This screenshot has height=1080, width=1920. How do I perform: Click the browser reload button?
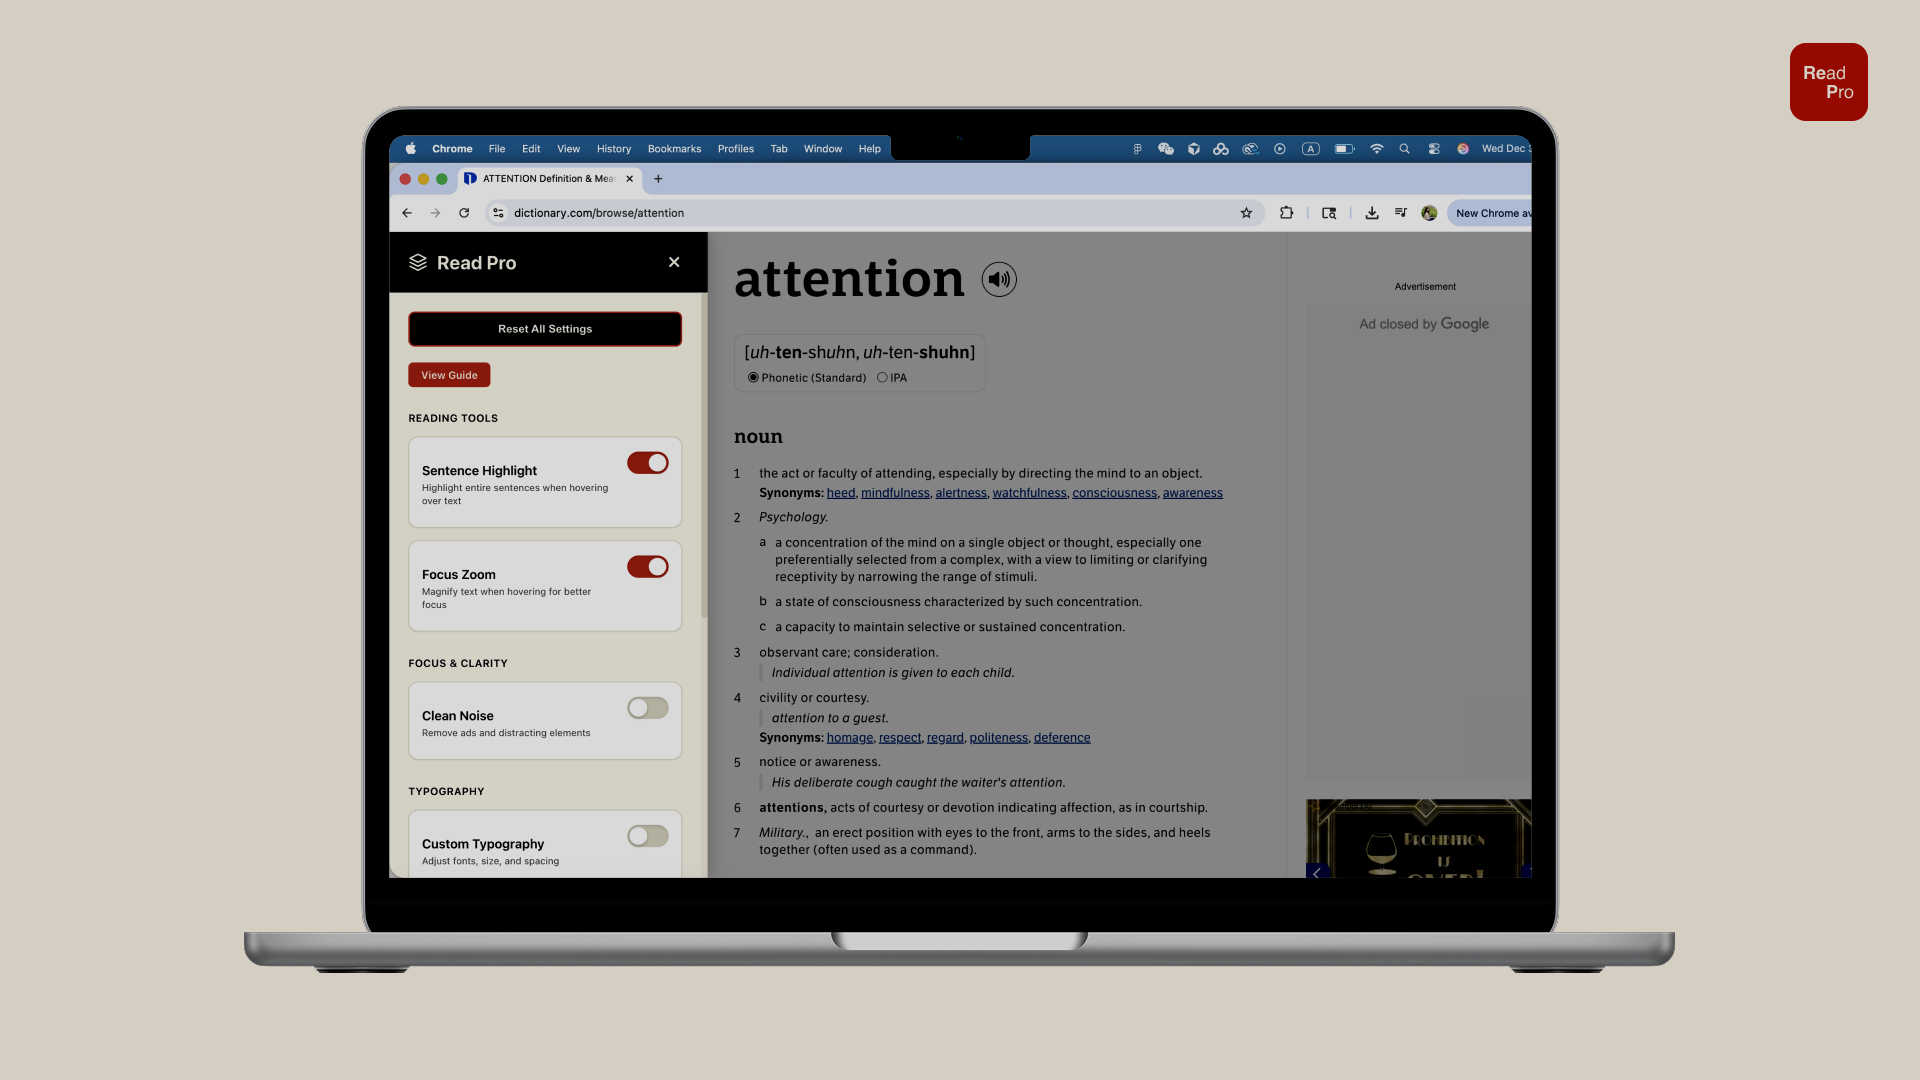tap(464, 213)
